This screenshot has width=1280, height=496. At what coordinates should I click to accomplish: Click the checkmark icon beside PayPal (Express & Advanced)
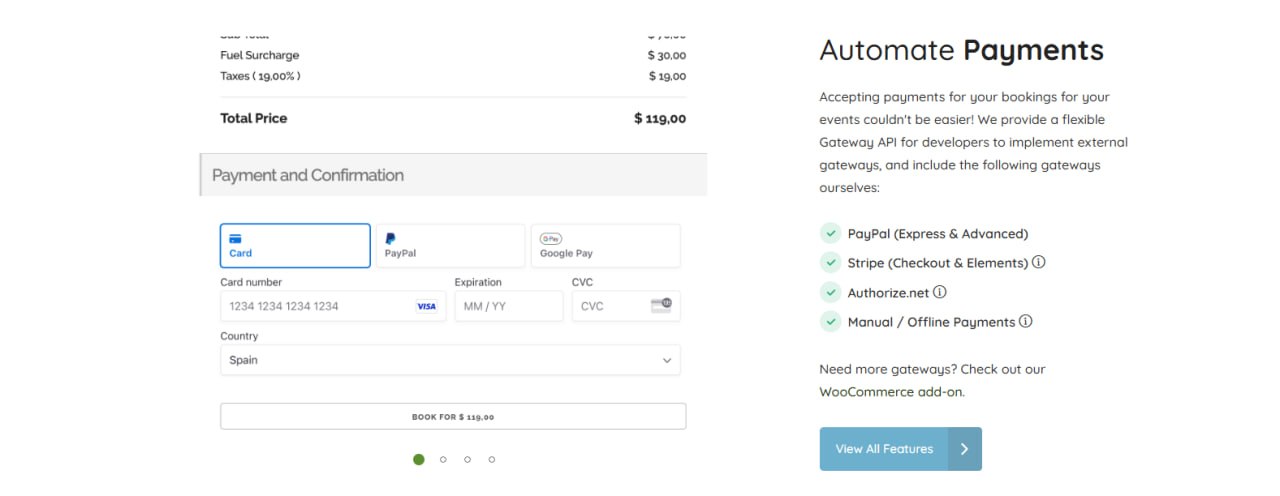pyautogui.click(x=830, y=233)
